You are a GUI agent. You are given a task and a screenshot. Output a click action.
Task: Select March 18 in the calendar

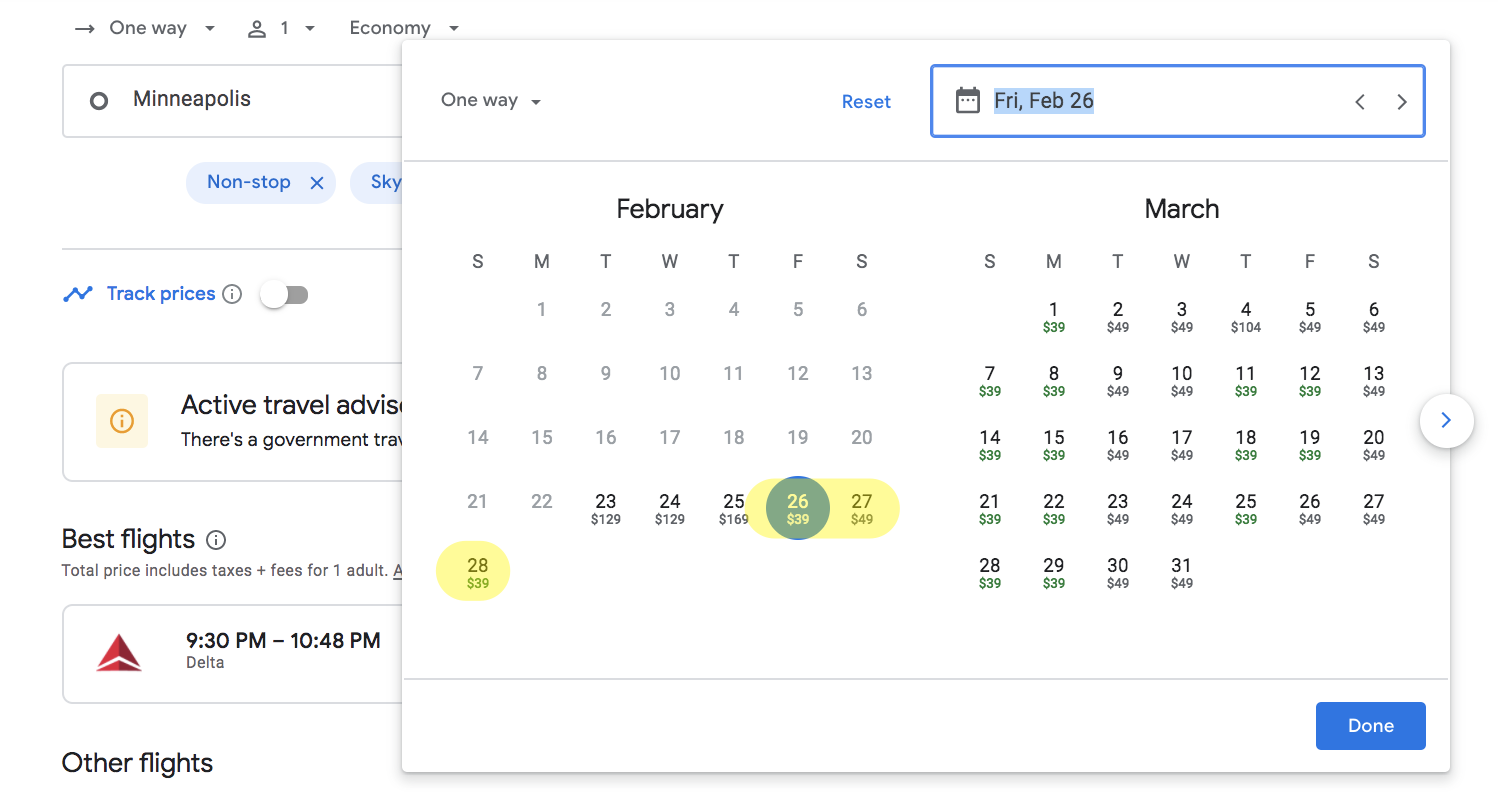coord(1246,444)
